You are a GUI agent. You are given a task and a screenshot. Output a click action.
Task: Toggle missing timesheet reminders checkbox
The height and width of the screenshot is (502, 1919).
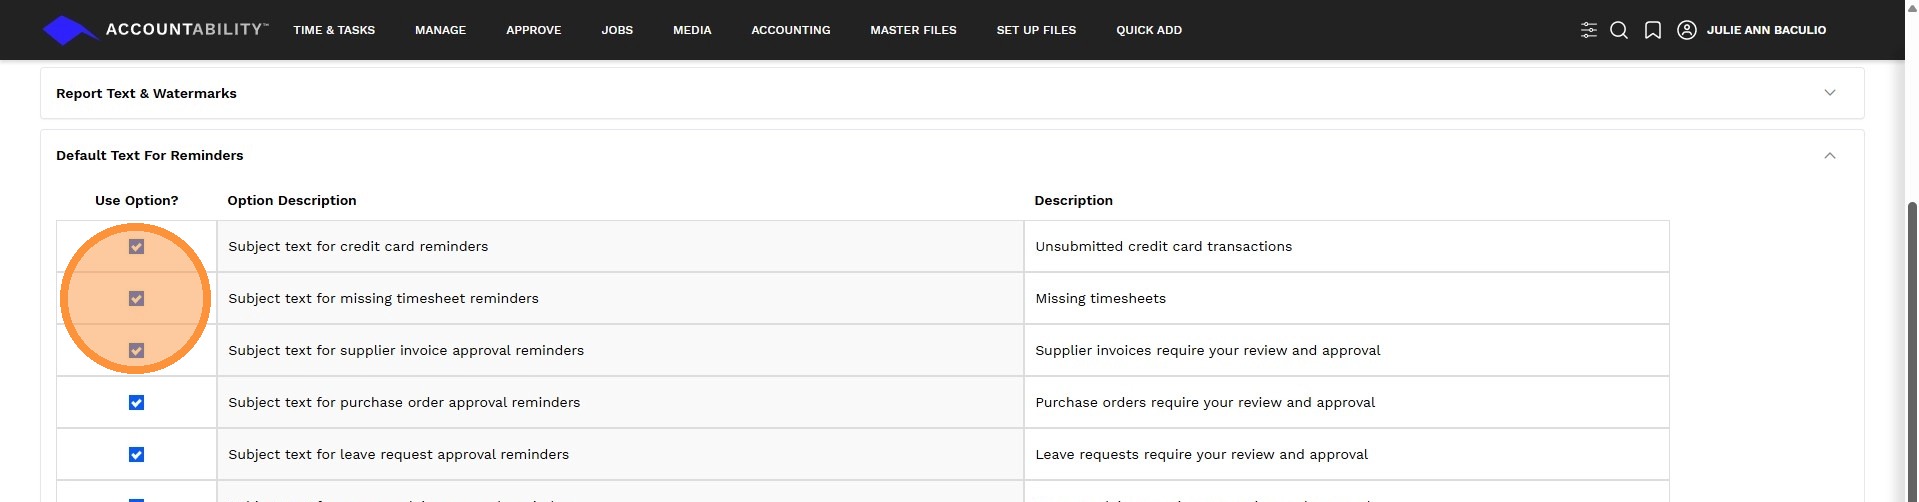point(137,299)
